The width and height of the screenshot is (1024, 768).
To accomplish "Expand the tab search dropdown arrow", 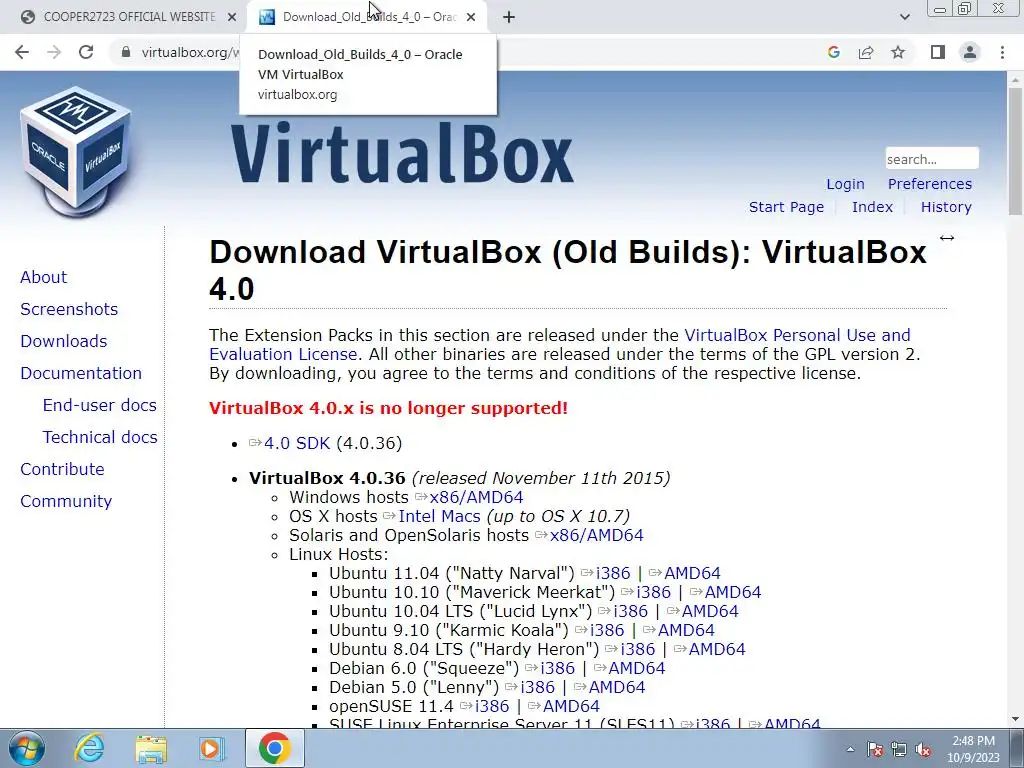I will coord(904,17).
